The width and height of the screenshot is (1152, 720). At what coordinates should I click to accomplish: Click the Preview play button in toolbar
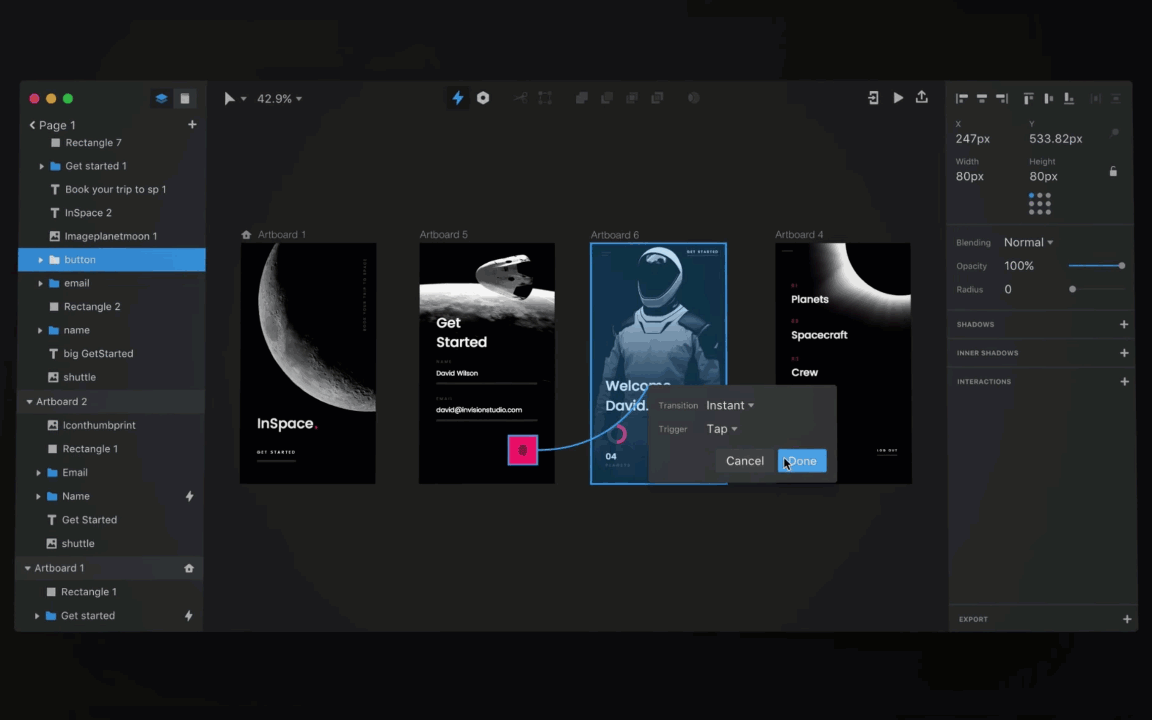click(898, 98)
